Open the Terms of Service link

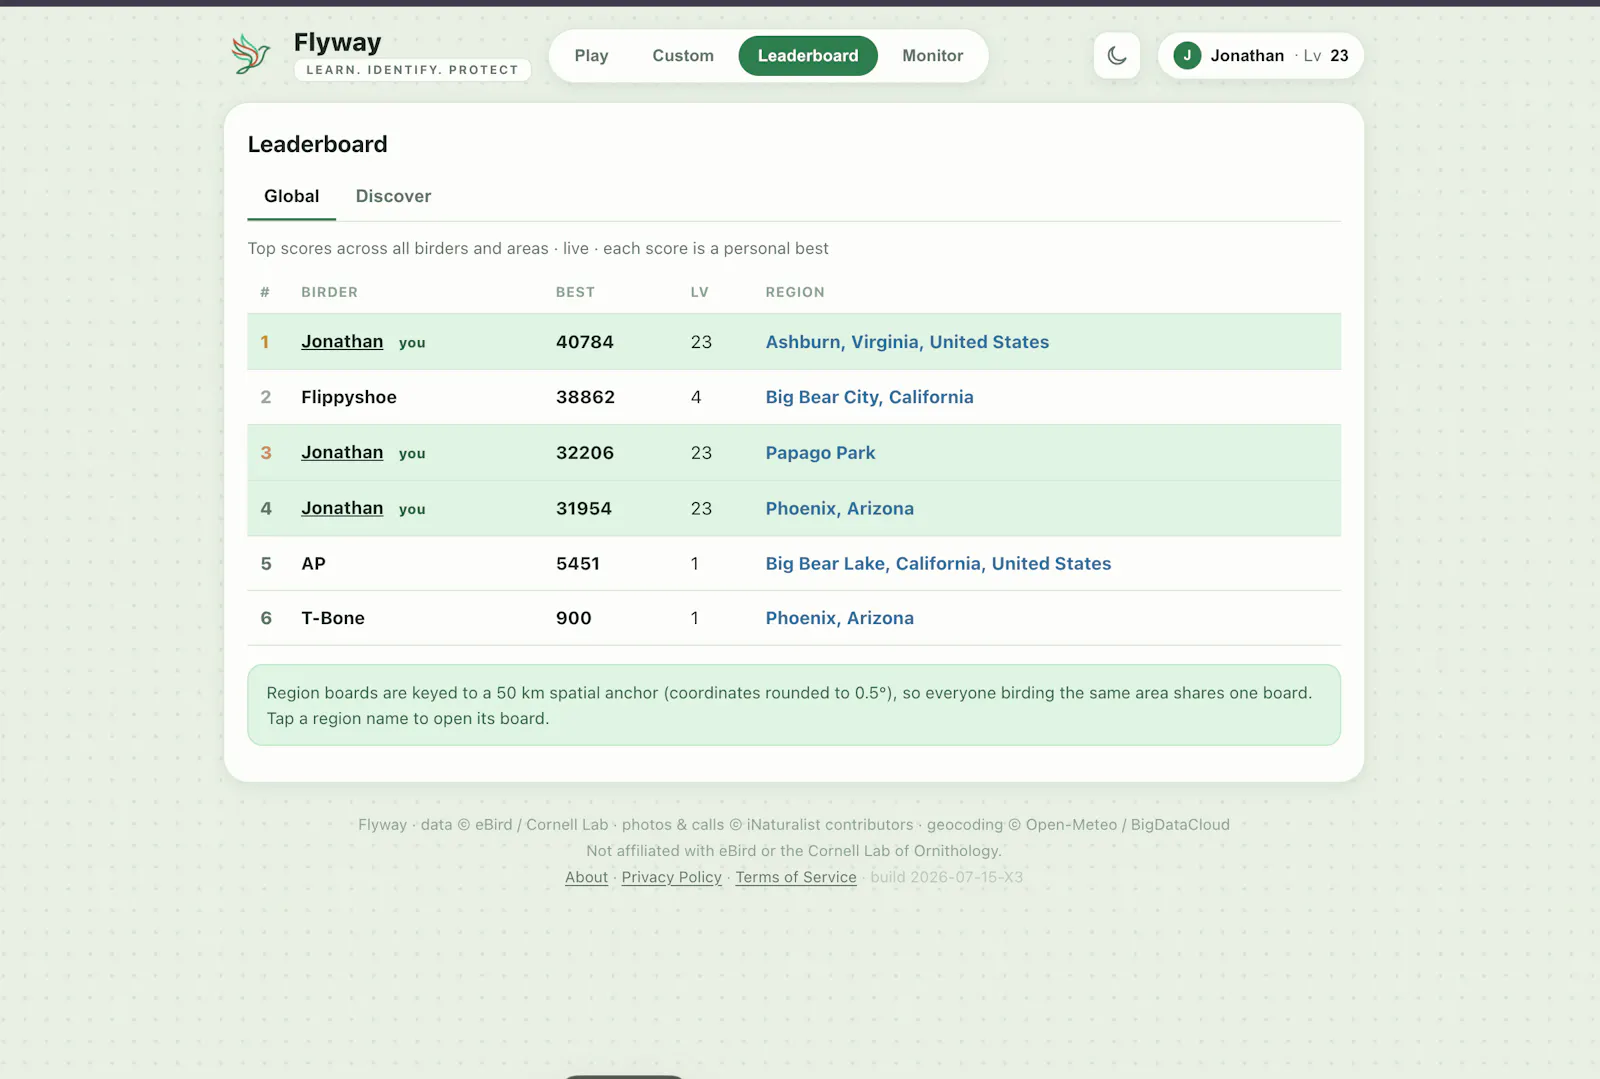[796, 877]
